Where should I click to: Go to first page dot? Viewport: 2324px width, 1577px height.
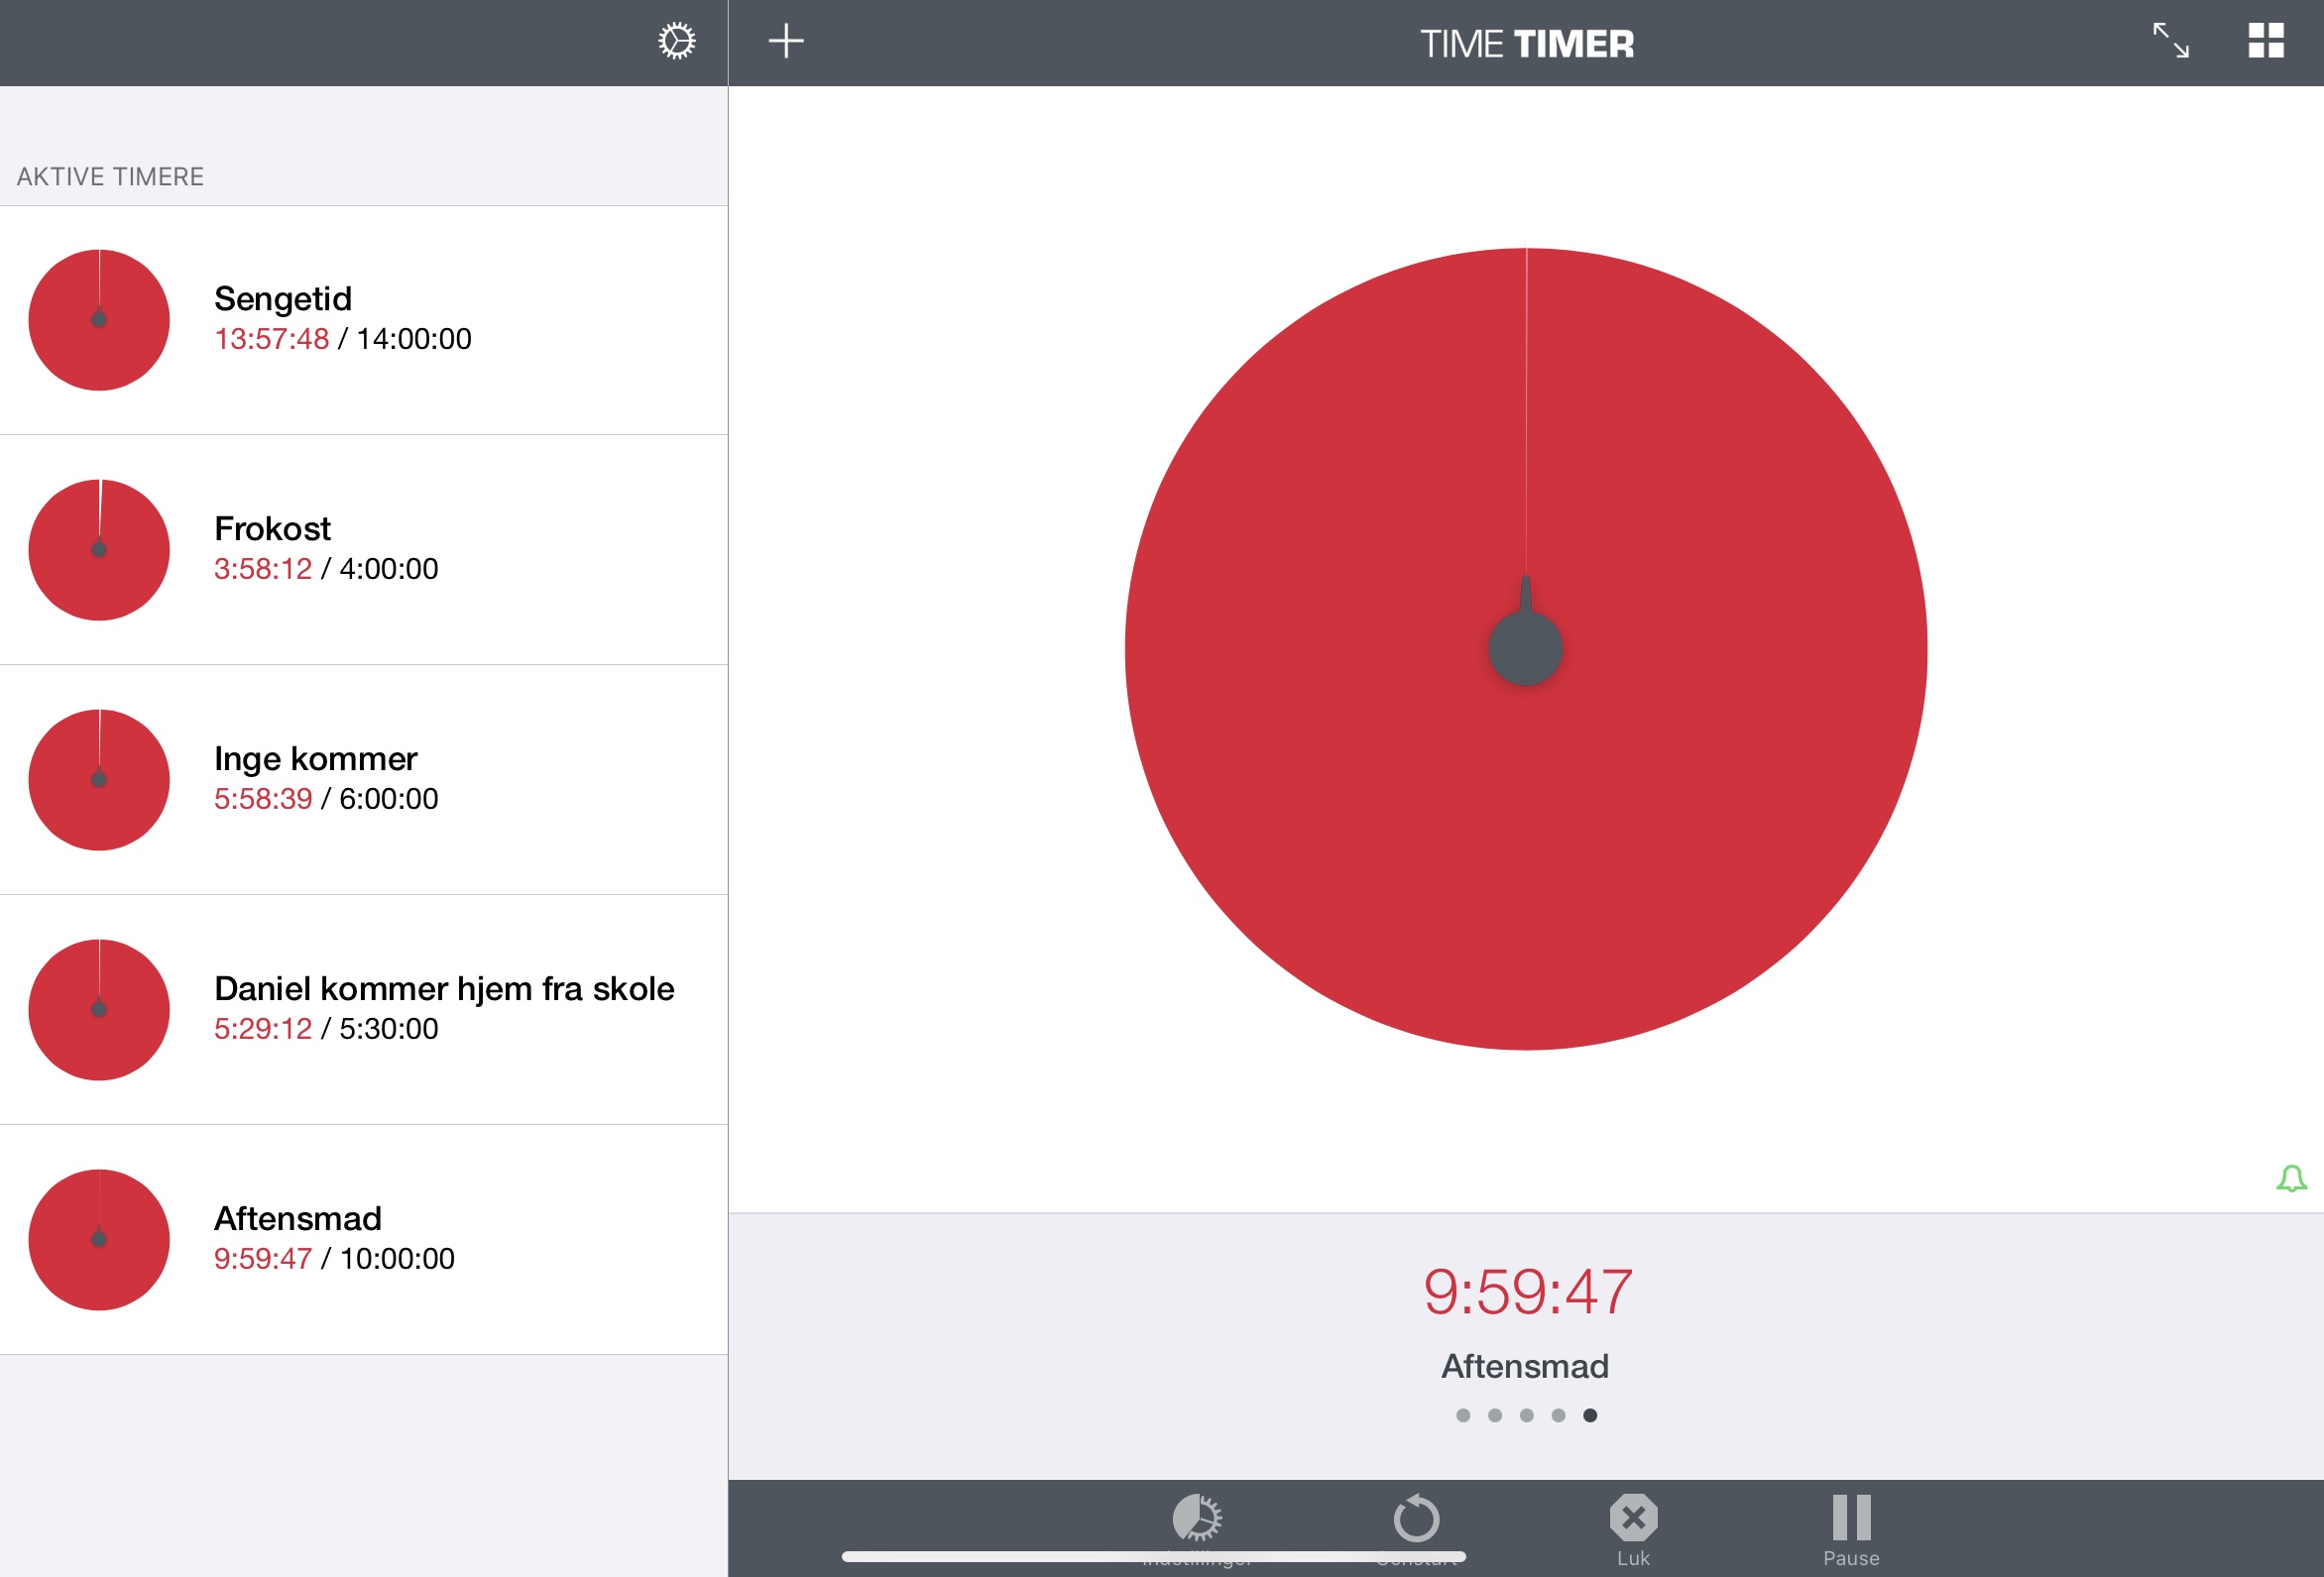tap(1463, 1415)
